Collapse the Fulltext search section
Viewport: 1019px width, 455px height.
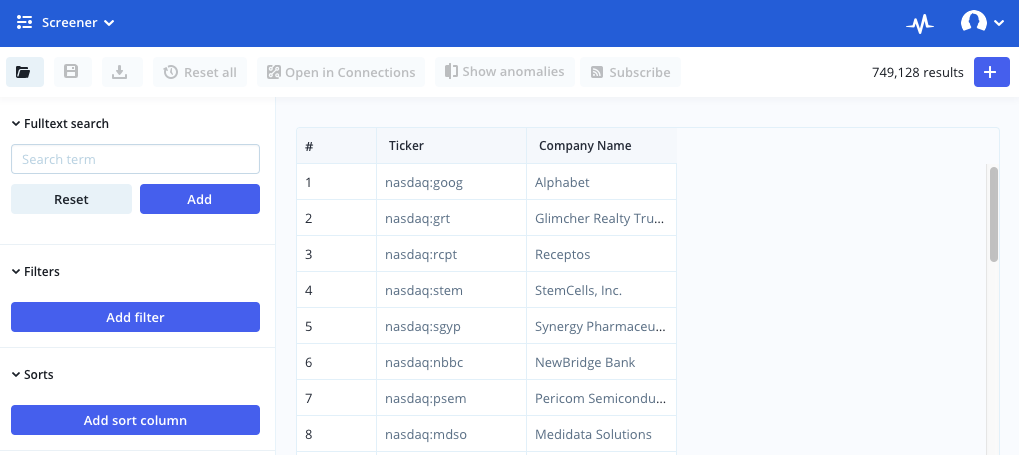point(60,124)
